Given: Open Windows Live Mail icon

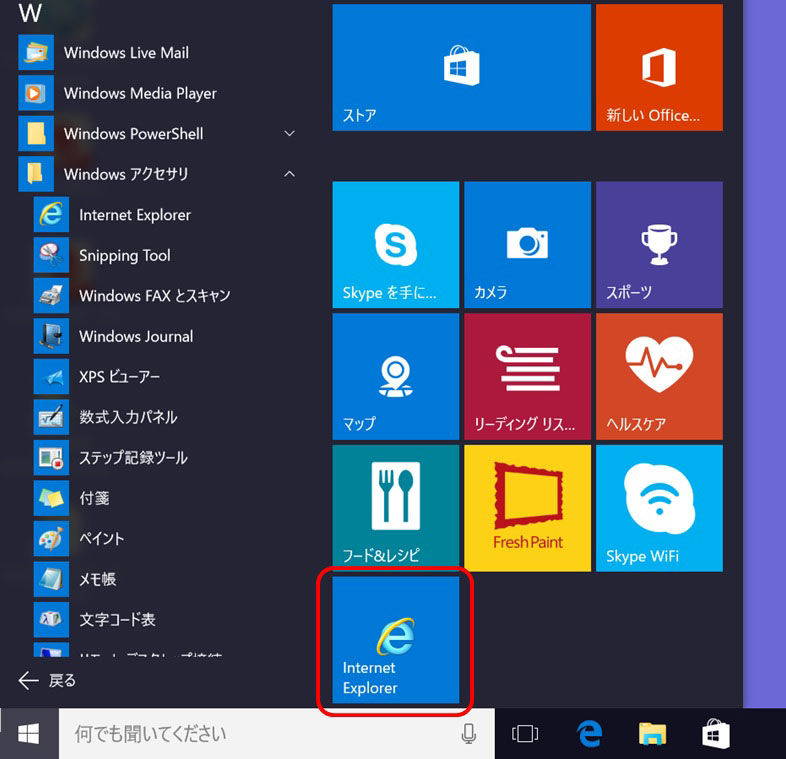Looking at the screenshot, I should pyautogui.click(x=36, y=53).
